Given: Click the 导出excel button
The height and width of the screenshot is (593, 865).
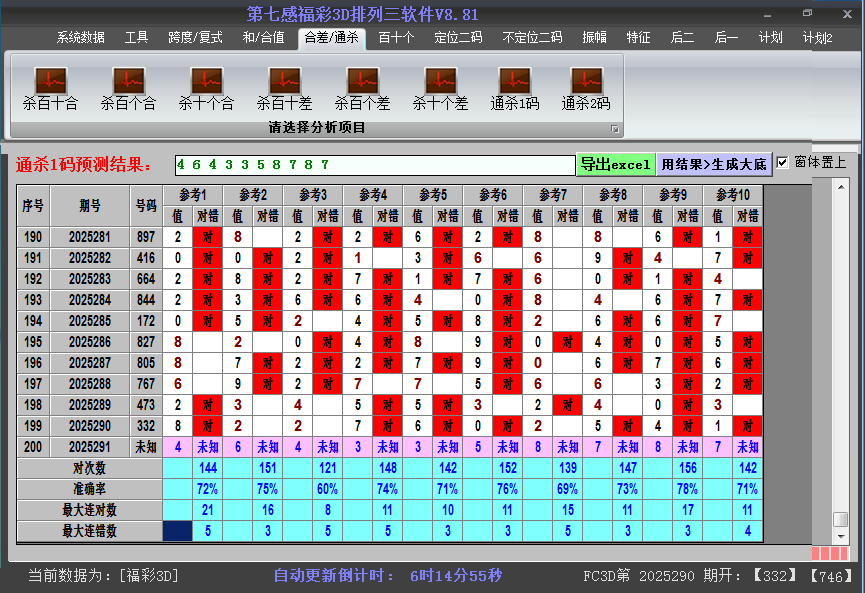Looking at the screenshot, I should [615, 164].
